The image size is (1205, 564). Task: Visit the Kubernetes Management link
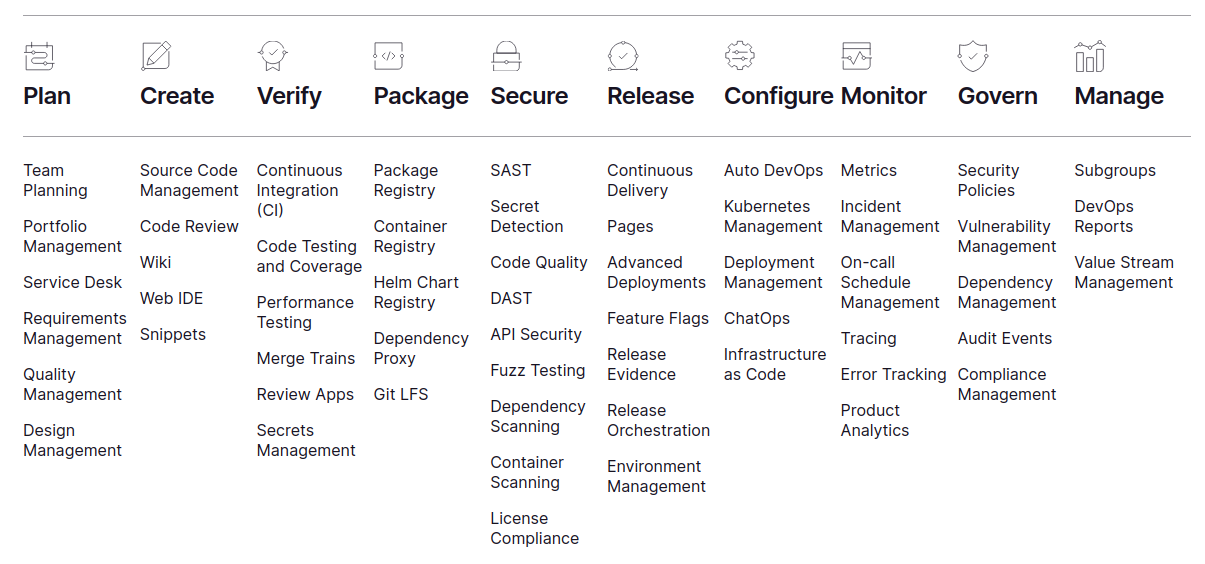(x=773, y=216)
